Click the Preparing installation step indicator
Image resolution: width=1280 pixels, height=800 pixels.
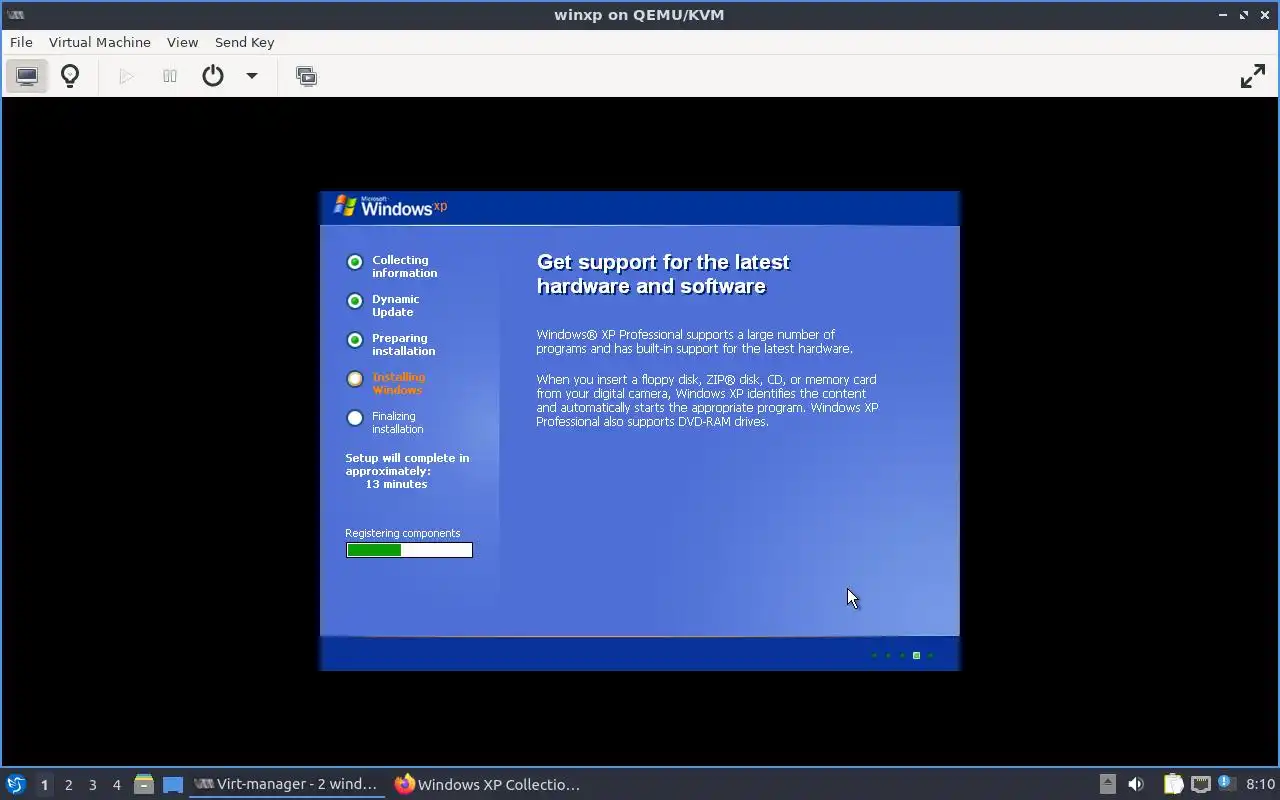354,340
